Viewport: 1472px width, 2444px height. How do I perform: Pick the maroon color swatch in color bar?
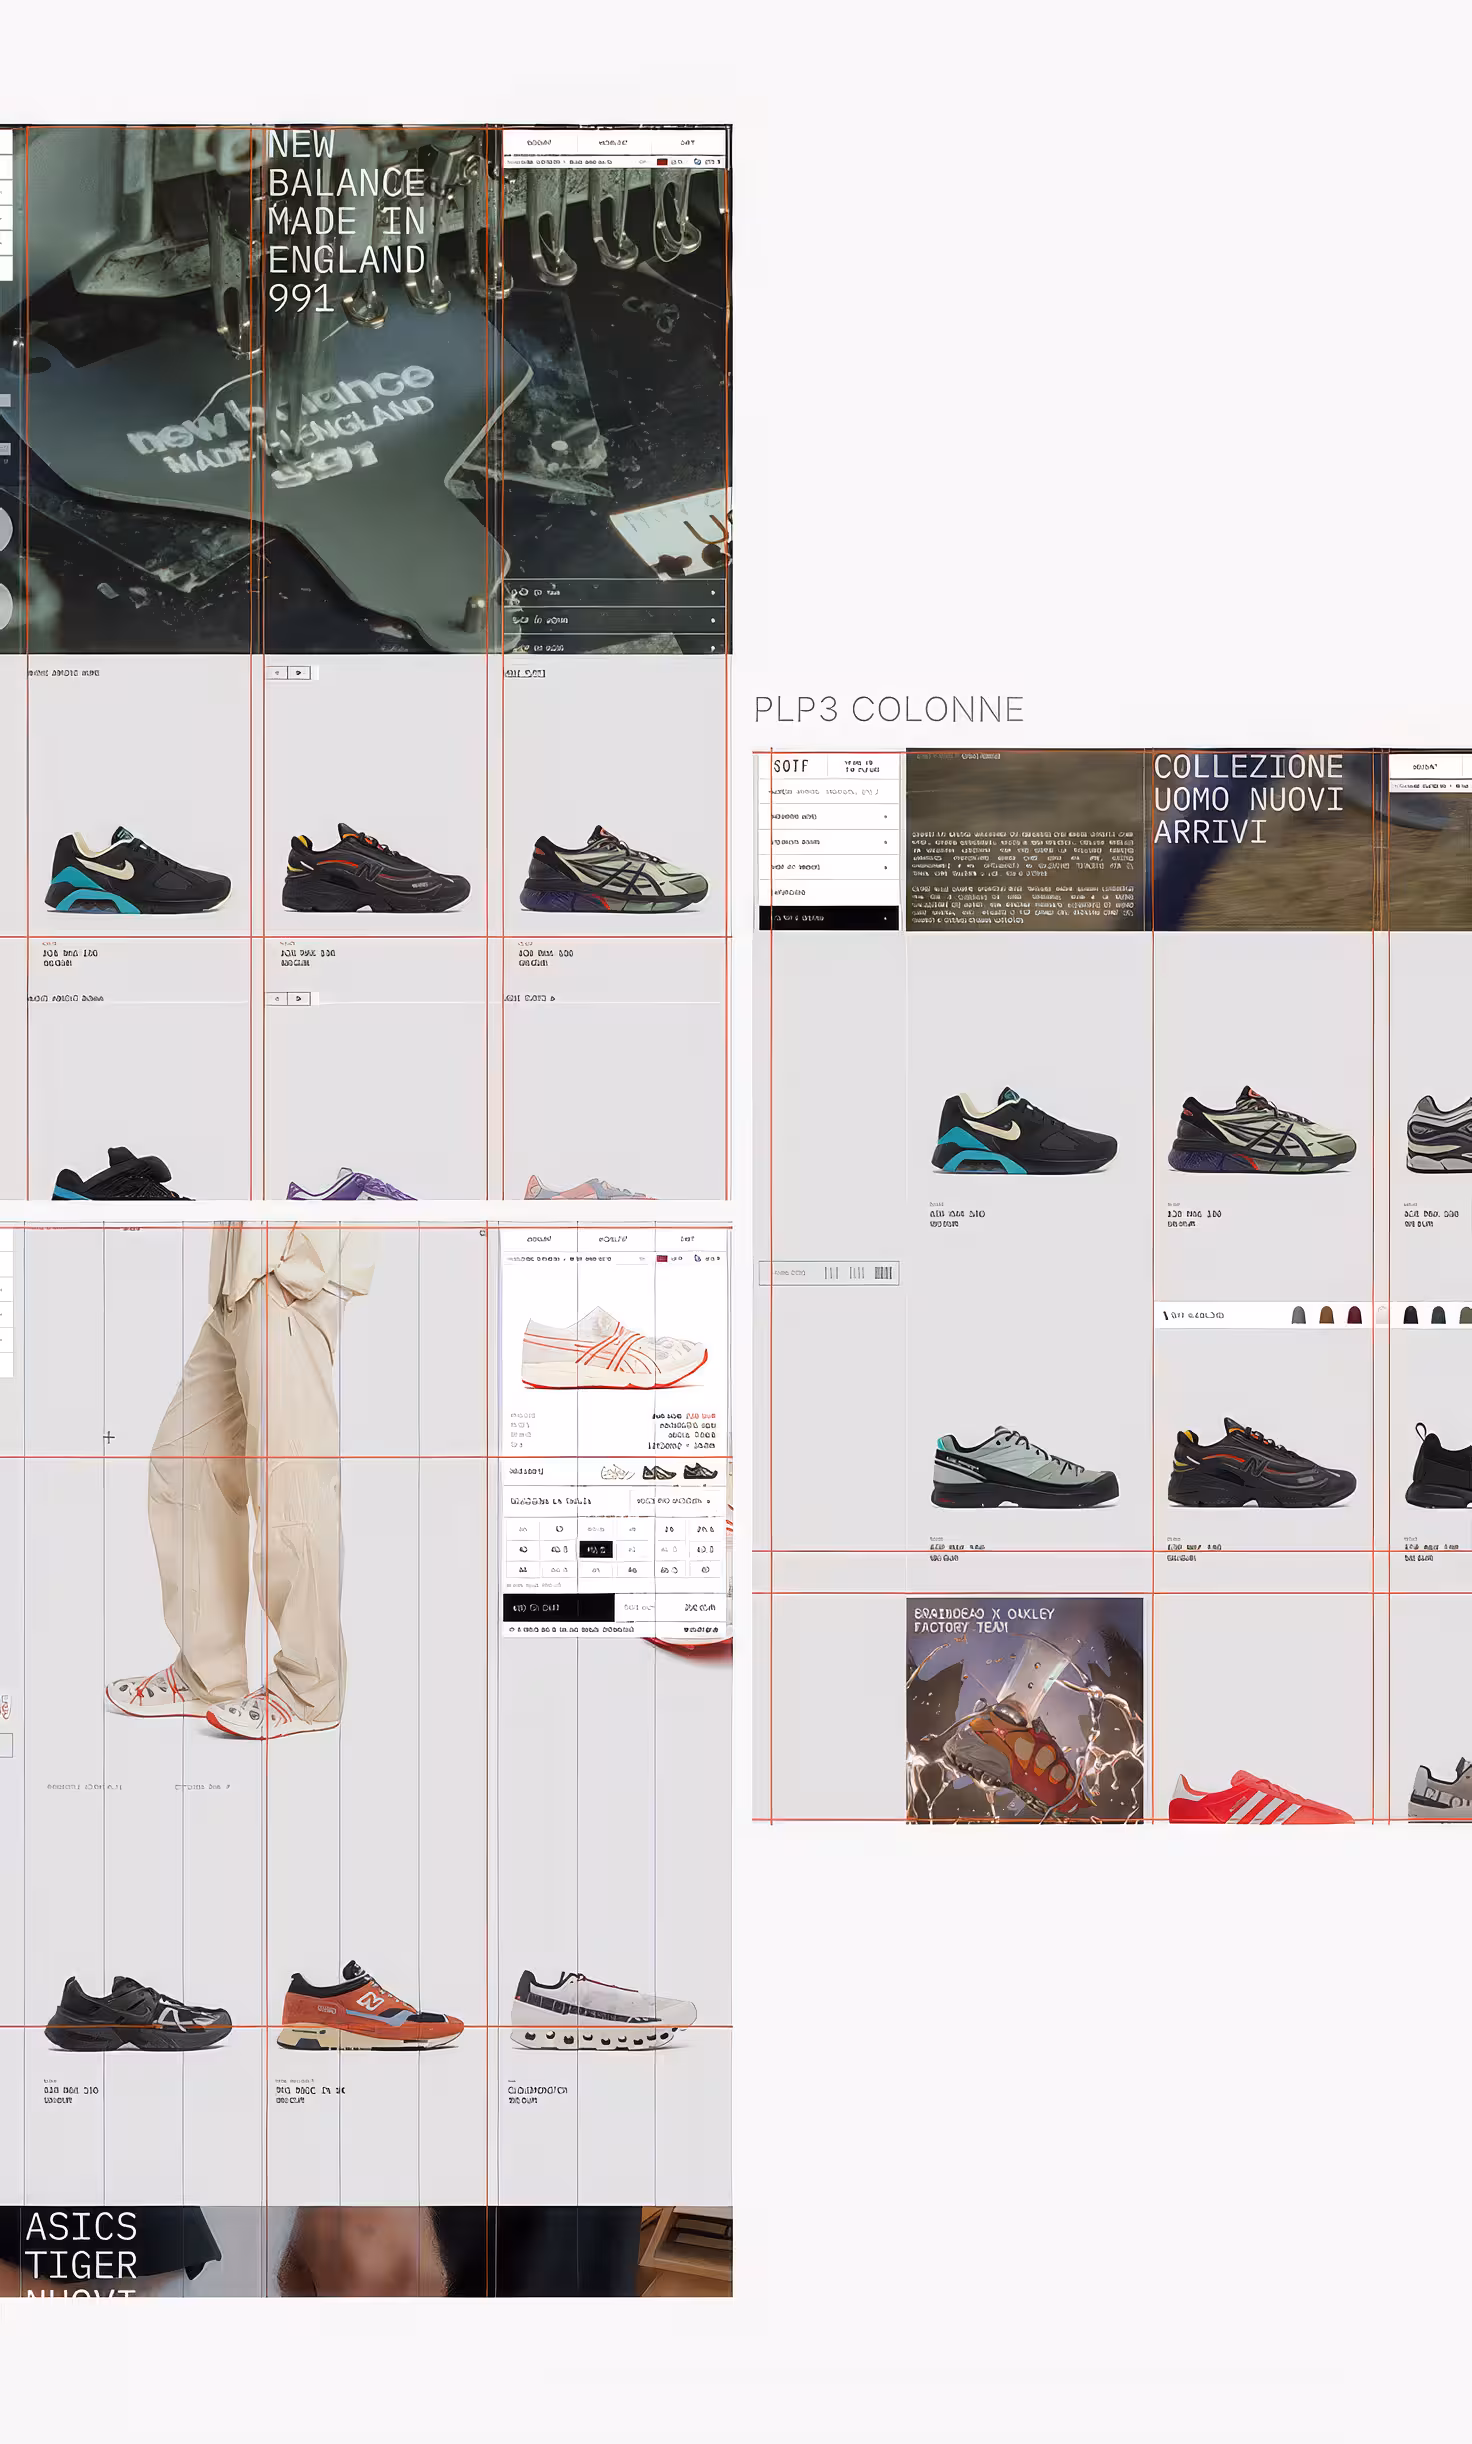point(1355,1315)
